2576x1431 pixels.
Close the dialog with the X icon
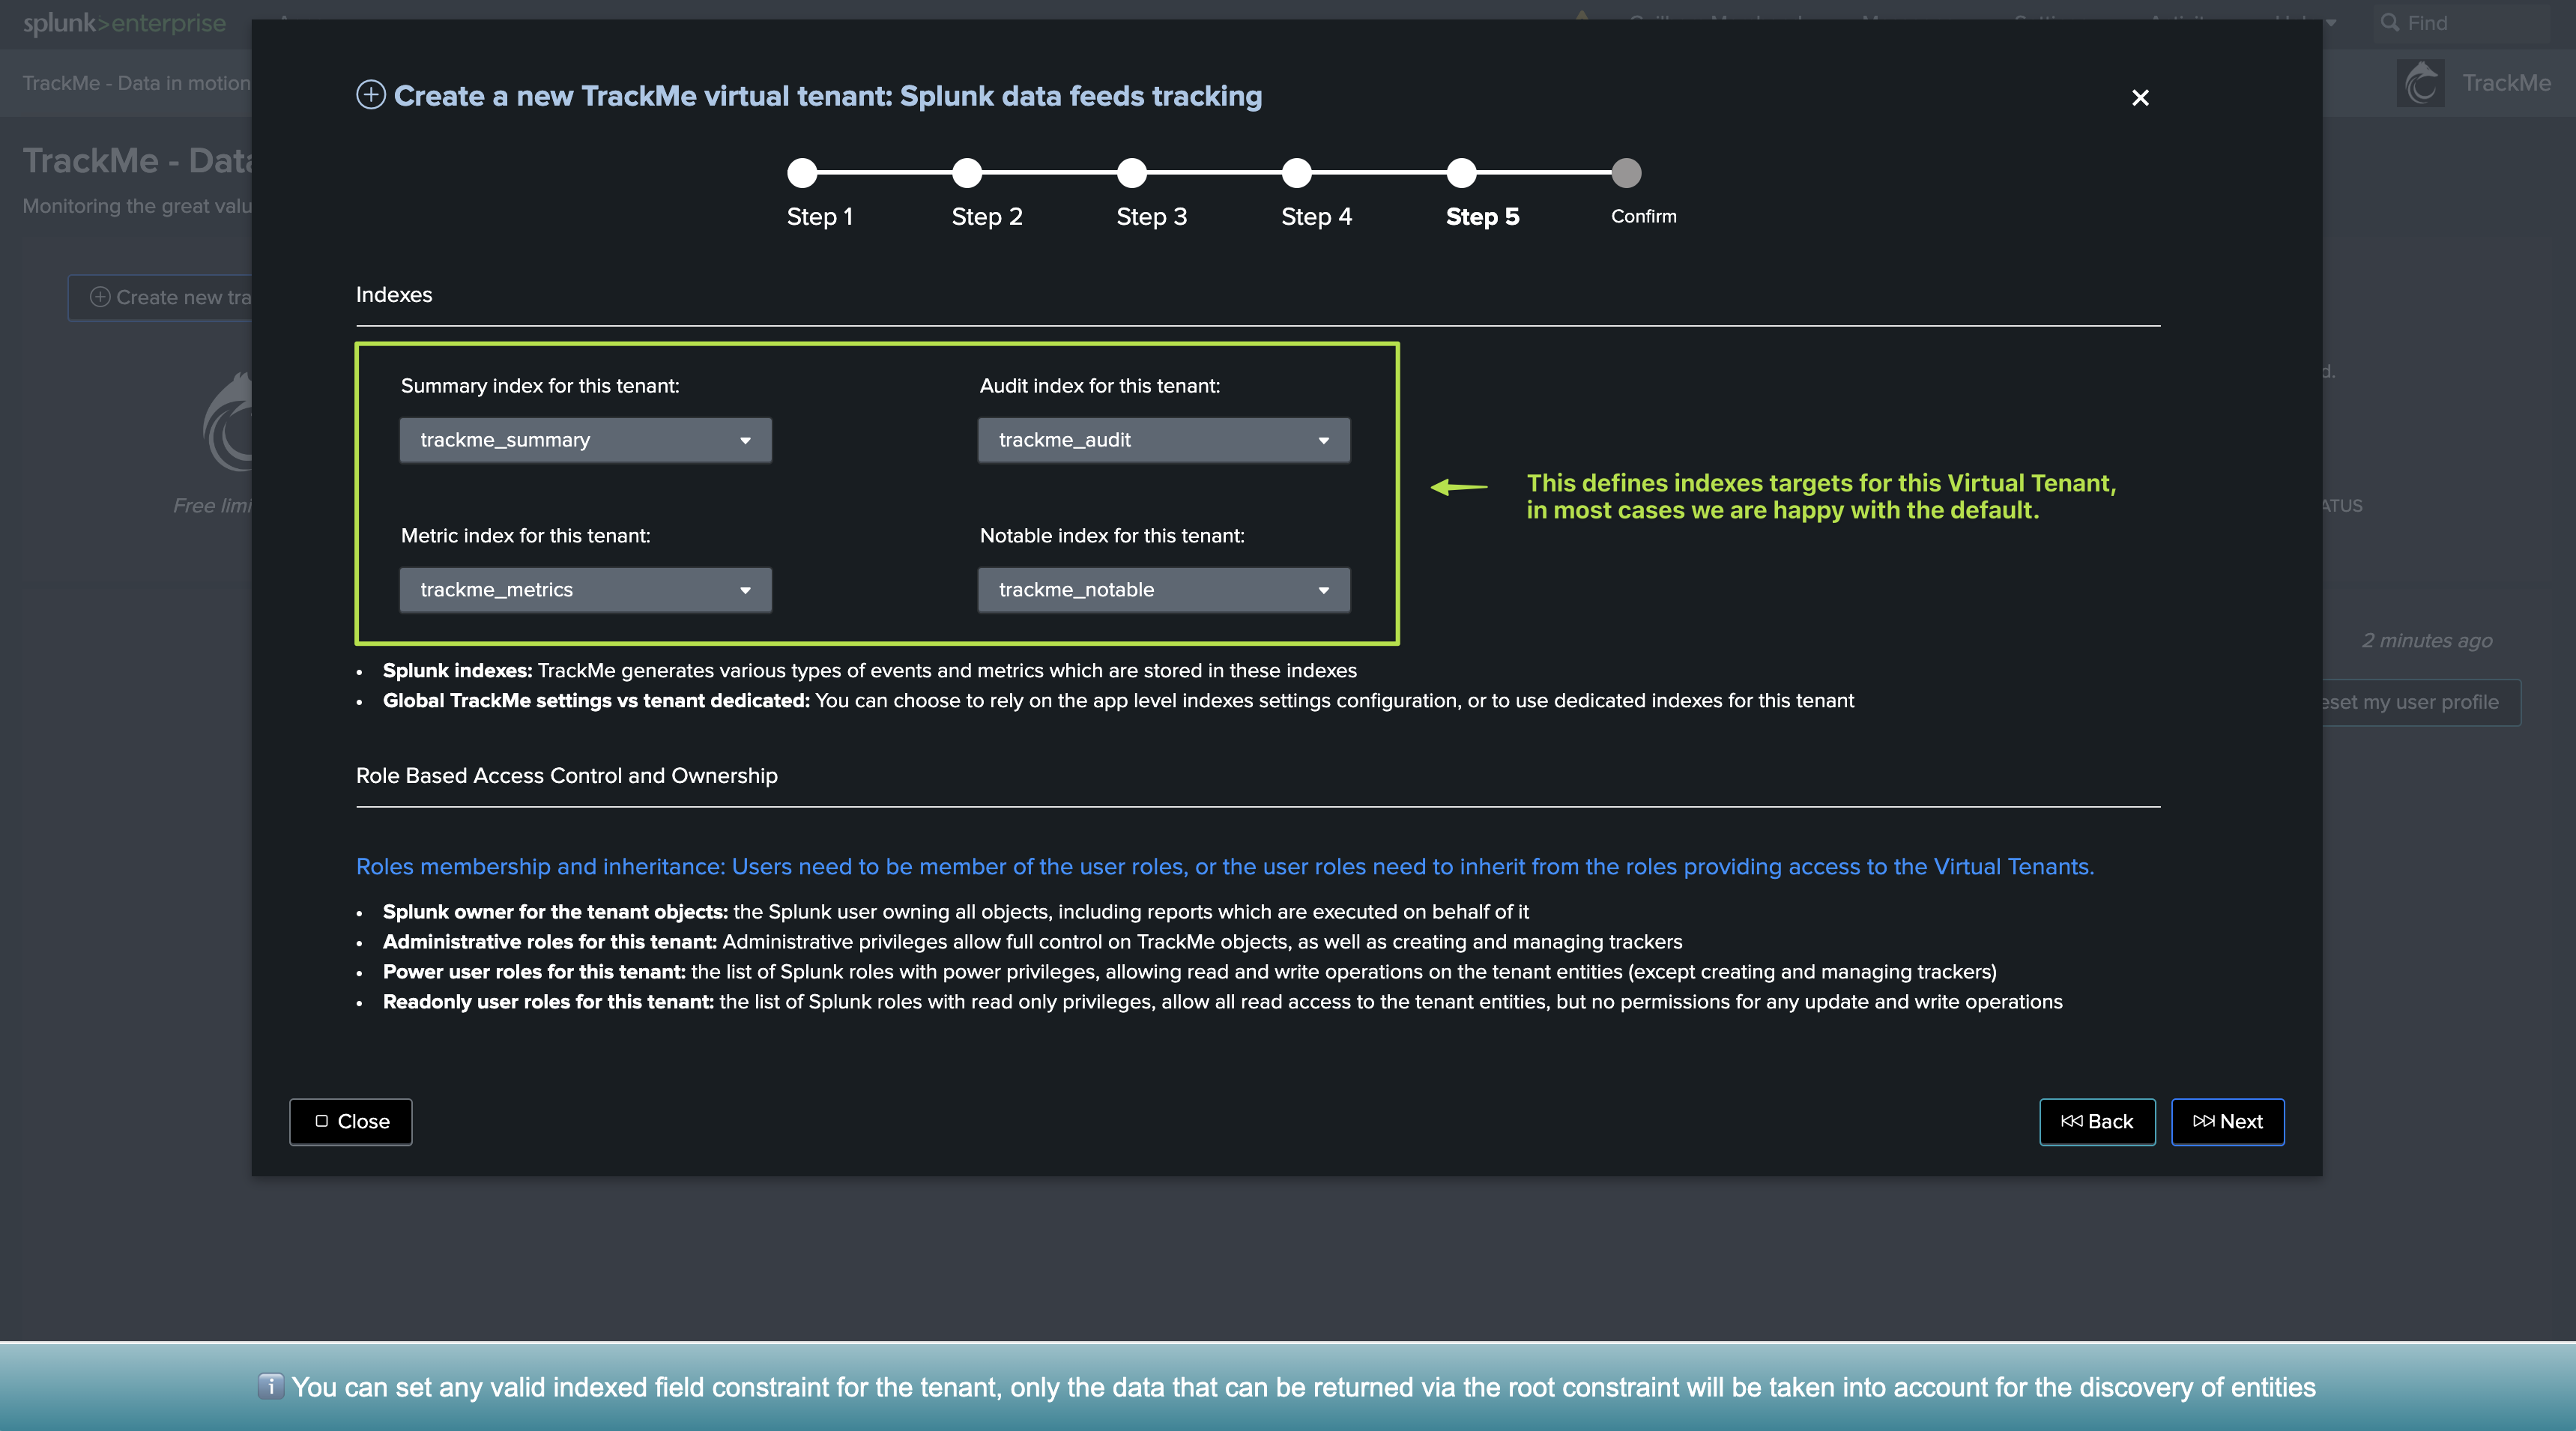coord(2140,98)
